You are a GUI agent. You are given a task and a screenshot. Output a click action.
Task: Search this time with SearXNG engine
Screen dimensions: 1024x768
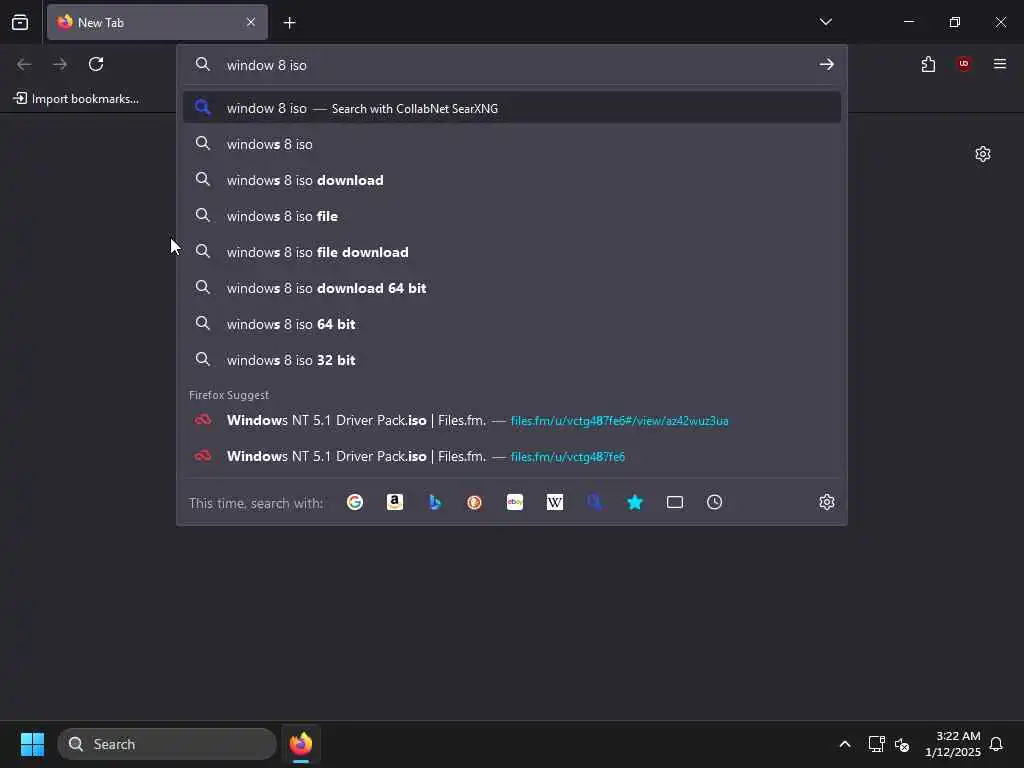(x=594, y=502)
